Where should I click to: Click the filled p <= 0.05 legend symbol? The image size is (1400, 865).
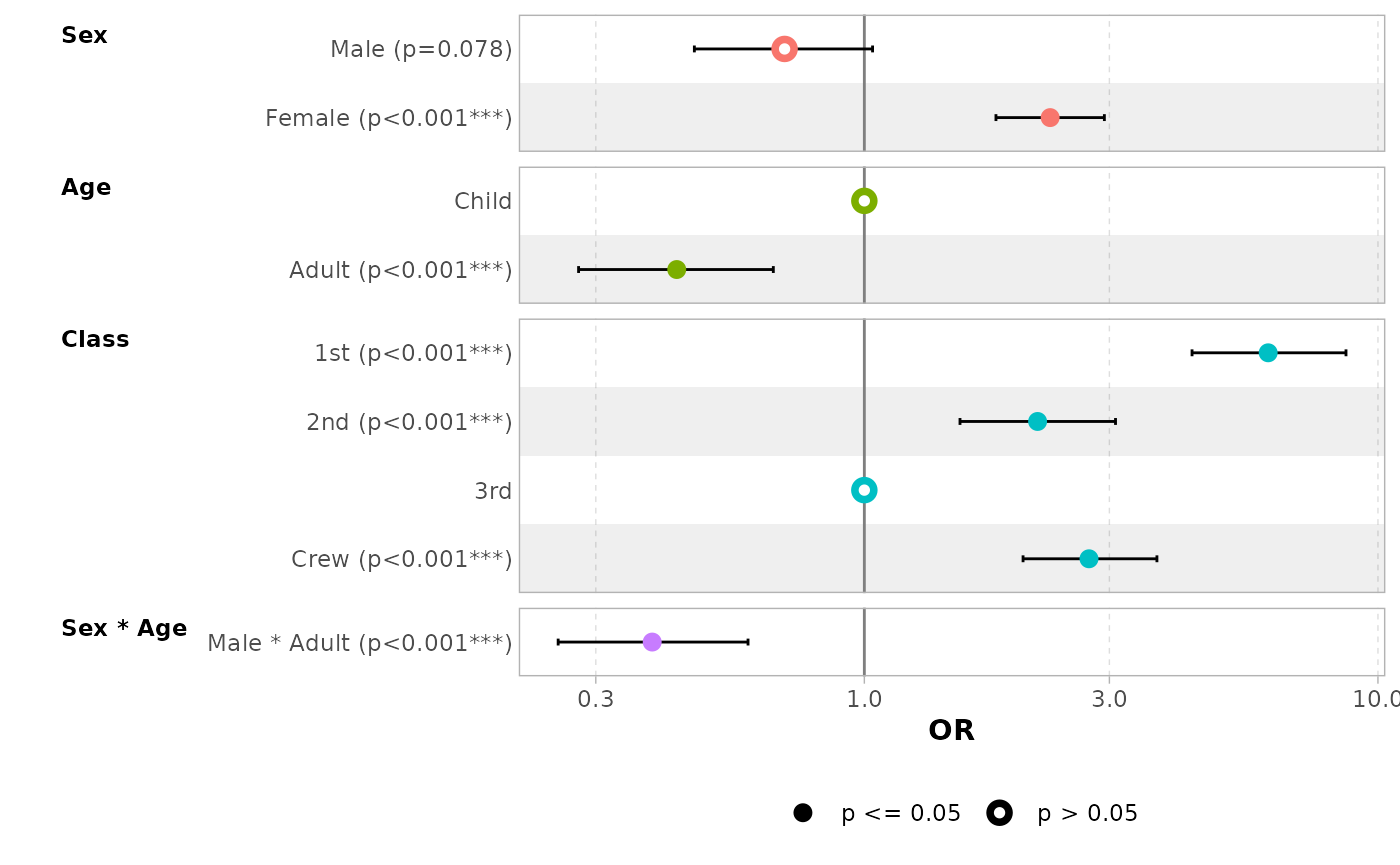(x=802, y=813)
